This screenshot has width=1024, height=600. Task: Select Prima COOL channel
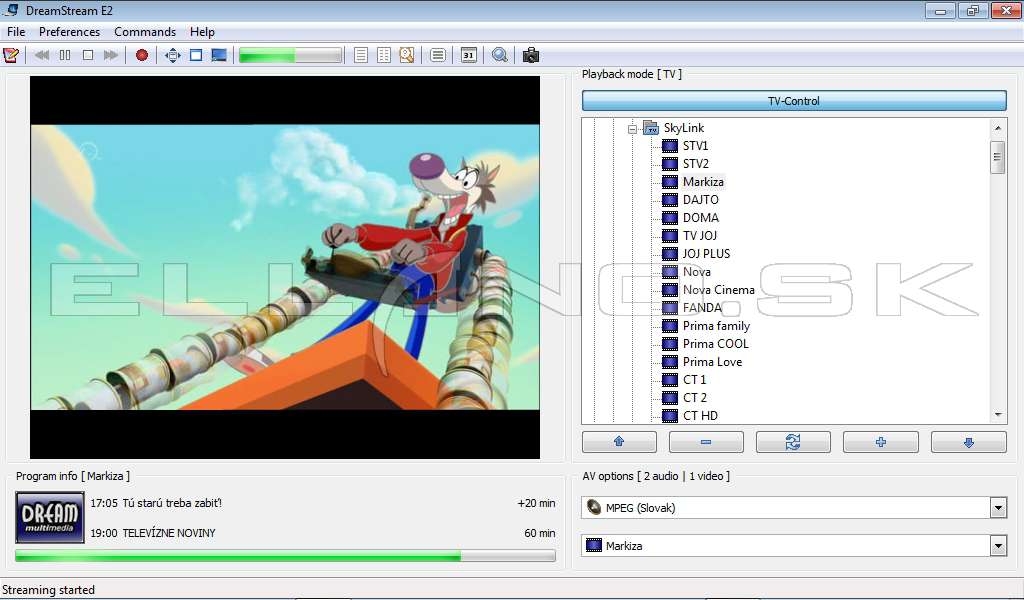[x=716, y=343]
